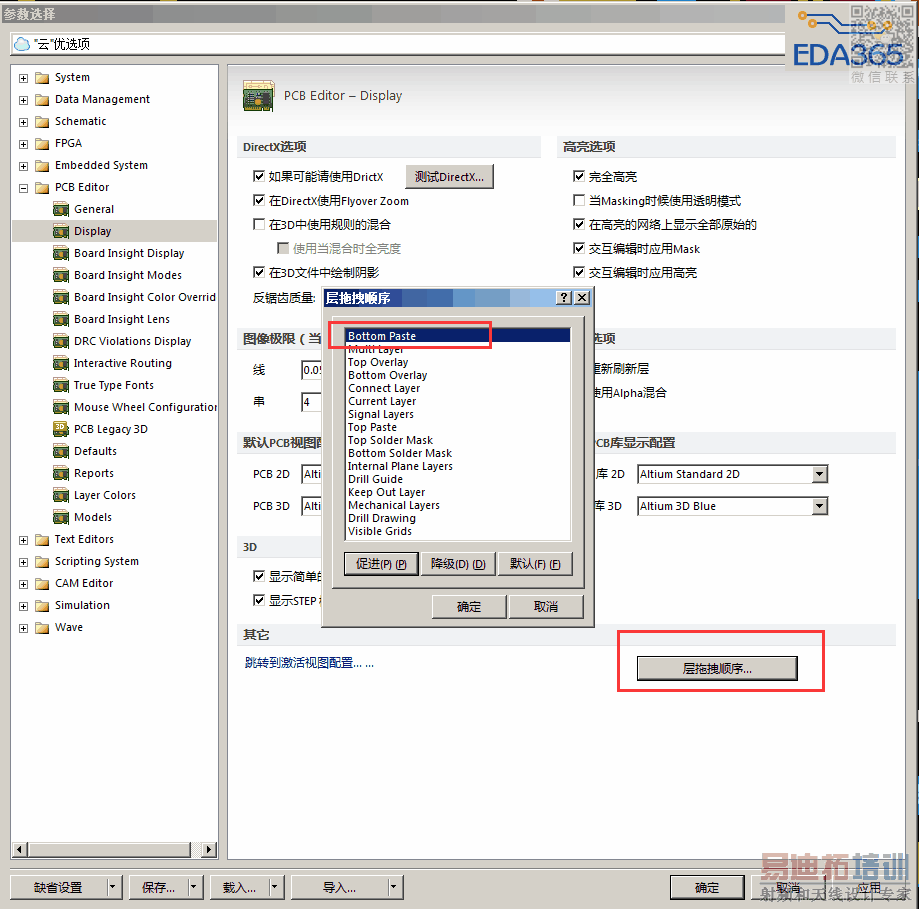Click the default settings button

(x=58, y=887)
